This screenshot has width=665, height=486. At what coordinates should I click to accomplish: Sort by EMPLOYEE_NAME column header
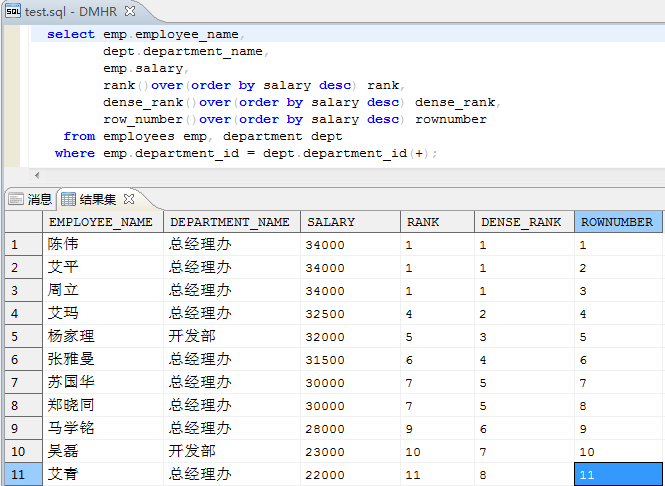(x=101, y=222)
